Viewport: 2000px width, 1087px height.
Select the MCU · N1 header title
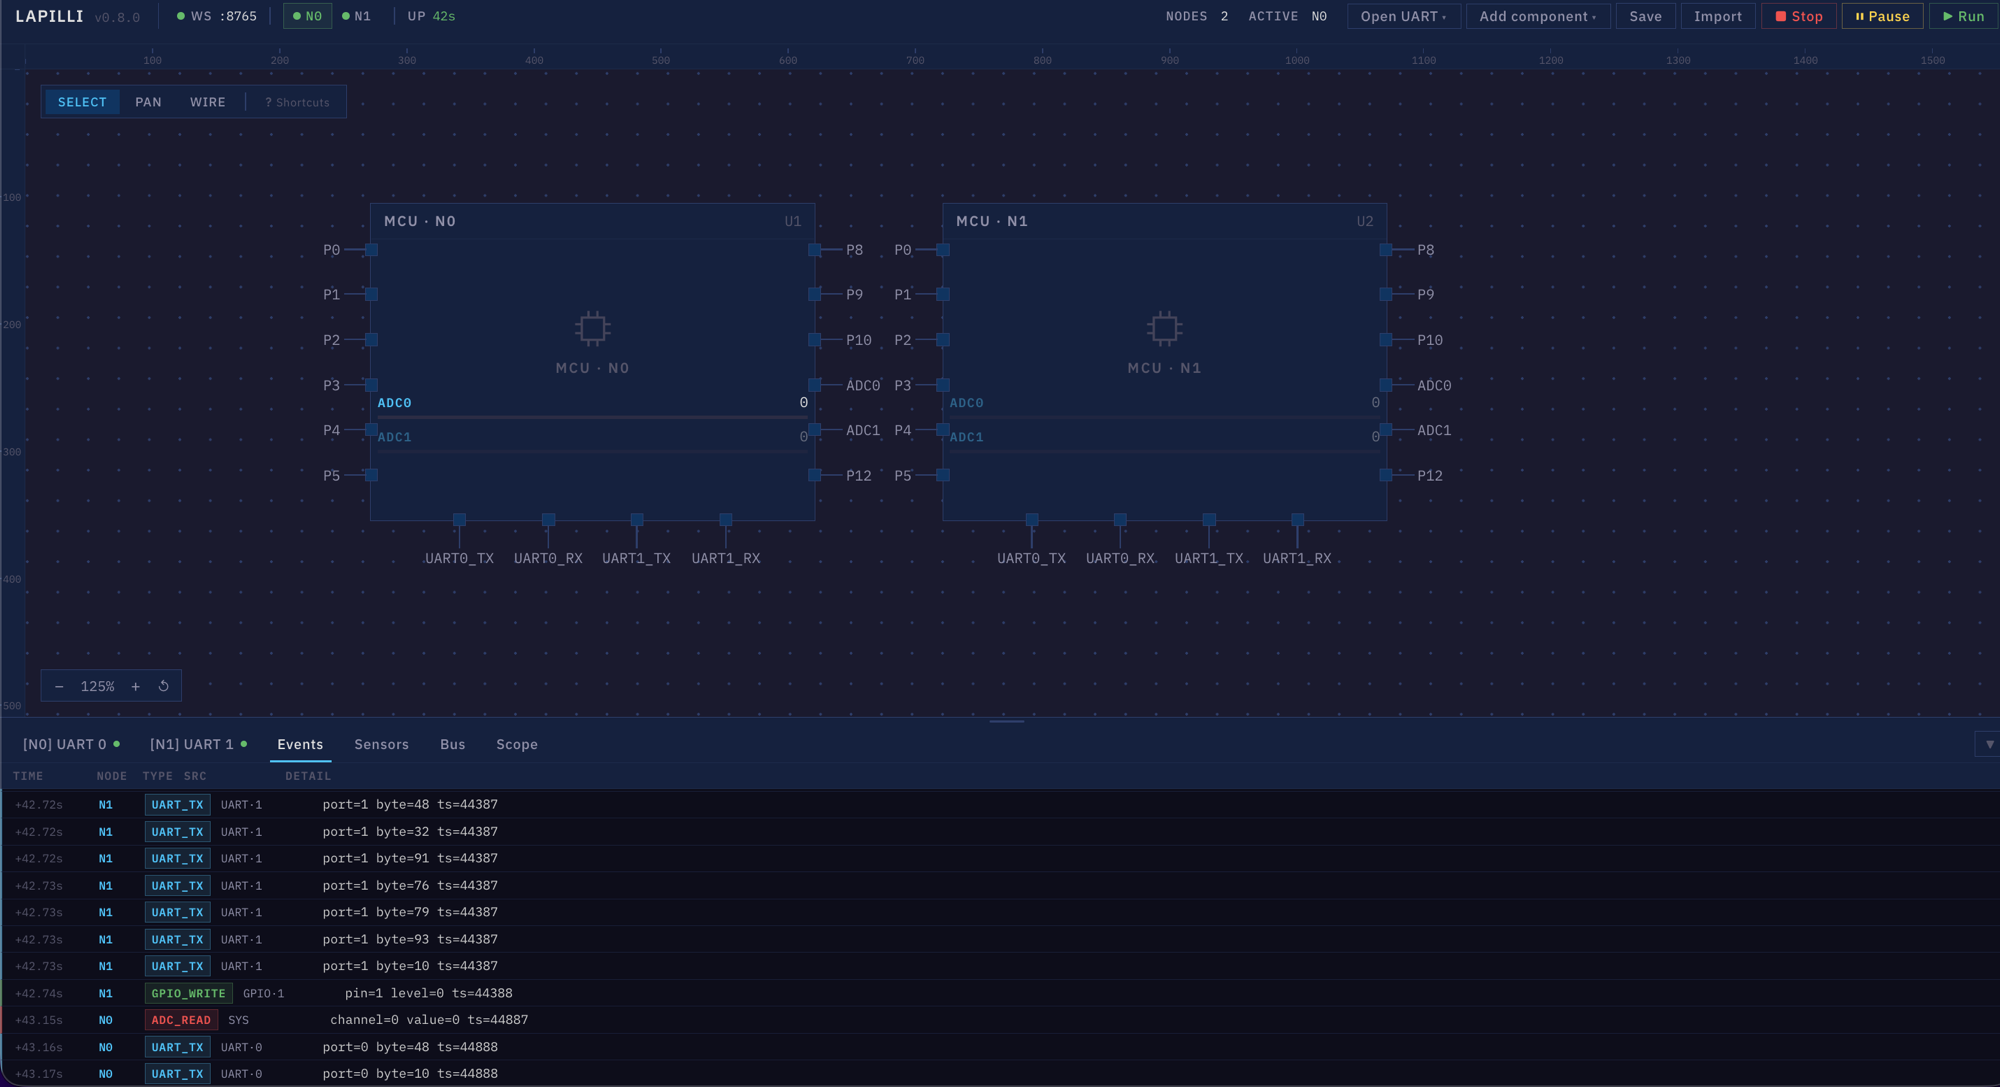(992, 221)
